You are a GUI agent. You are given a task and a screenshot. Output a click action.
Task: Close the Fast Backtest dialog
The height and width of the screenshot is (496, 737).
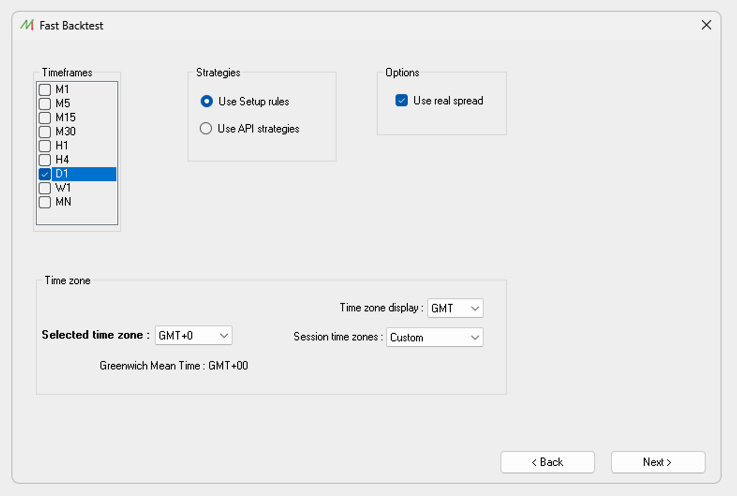(706, 25)
